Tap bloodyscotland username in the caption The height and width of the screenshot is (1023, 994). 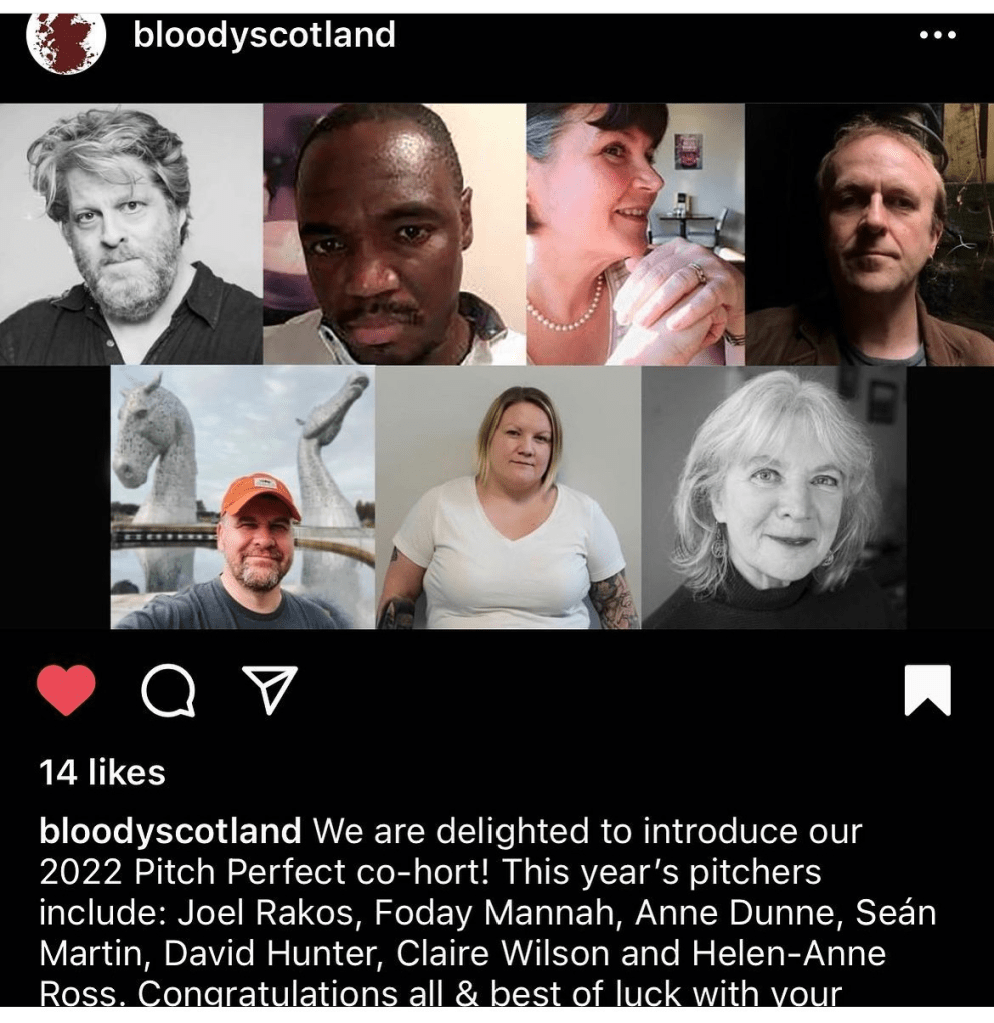pos(170,831)
